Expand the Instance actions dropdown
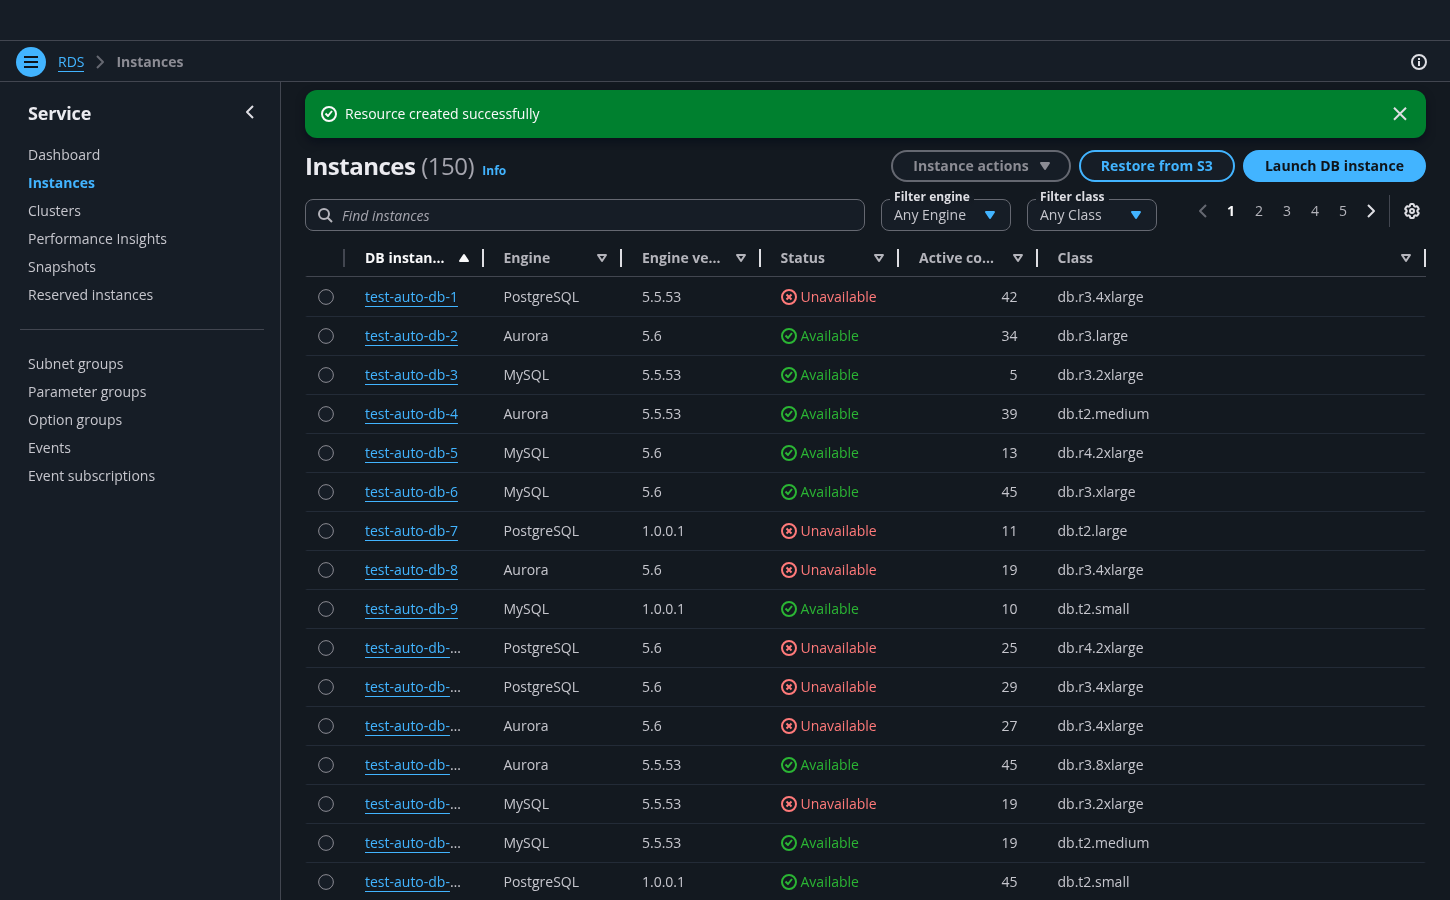Viewport: 1450px width, 900px height. click(x=980, y=166)
